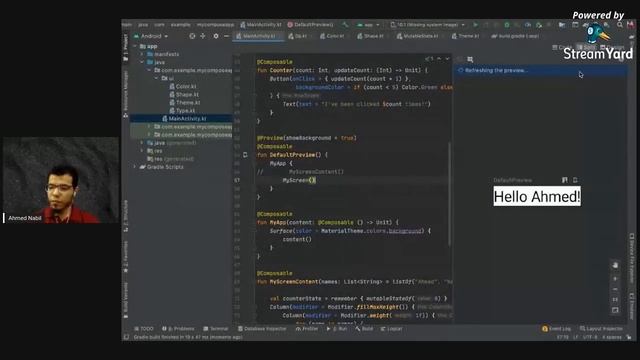Switch editor to Code-only view

coord(562,47)
